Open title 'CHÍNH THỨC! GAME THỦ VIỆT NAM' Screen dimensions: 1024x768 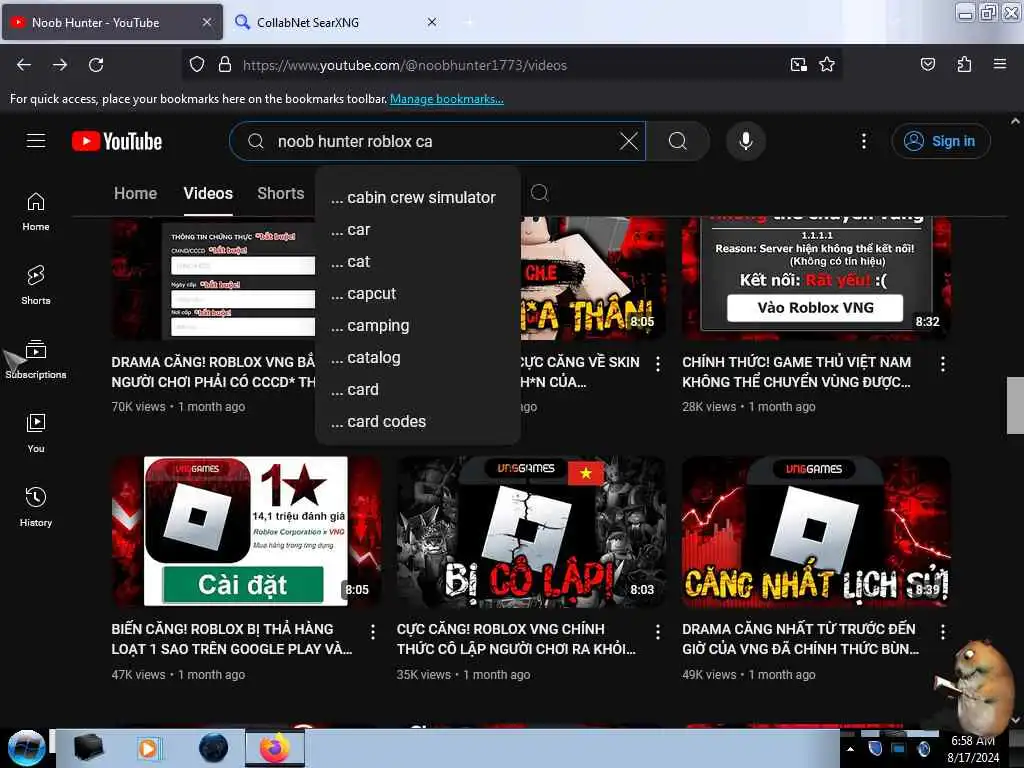[797, 371]
